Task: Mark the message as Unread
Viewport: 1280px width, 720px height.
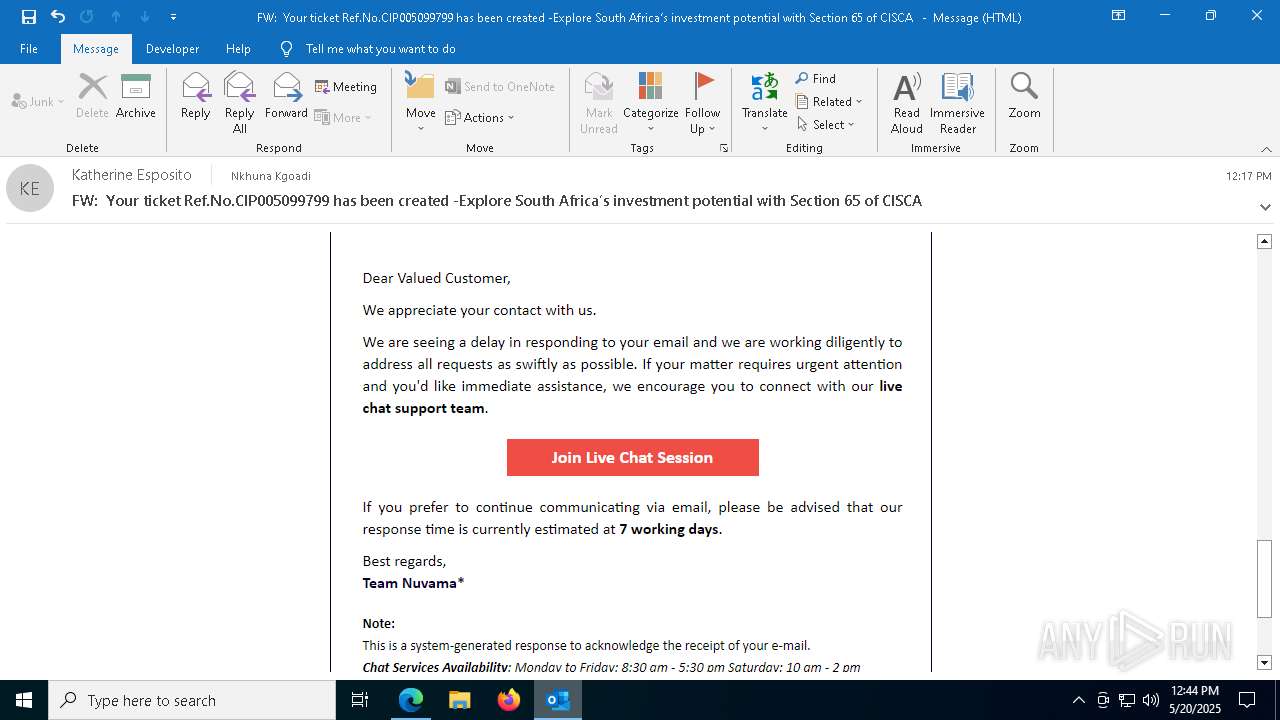Action: point(599,102)
